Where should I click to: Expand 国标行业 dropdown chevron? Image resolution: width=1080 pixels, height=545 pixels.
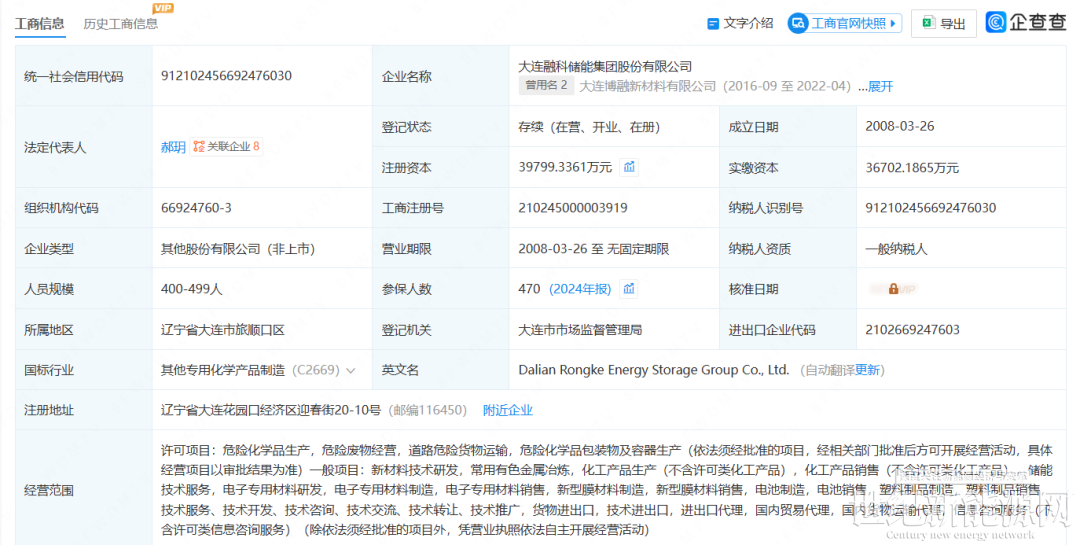pyautogui.click(x=351, y=371)
